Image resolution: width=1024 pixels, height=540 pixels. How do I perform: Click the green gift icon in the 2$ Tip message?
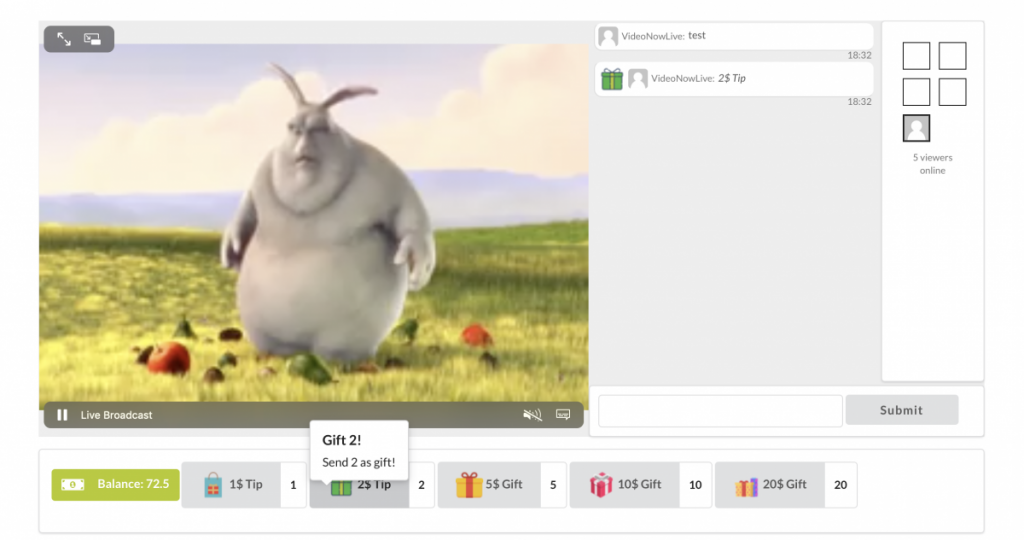pos(612,79)
